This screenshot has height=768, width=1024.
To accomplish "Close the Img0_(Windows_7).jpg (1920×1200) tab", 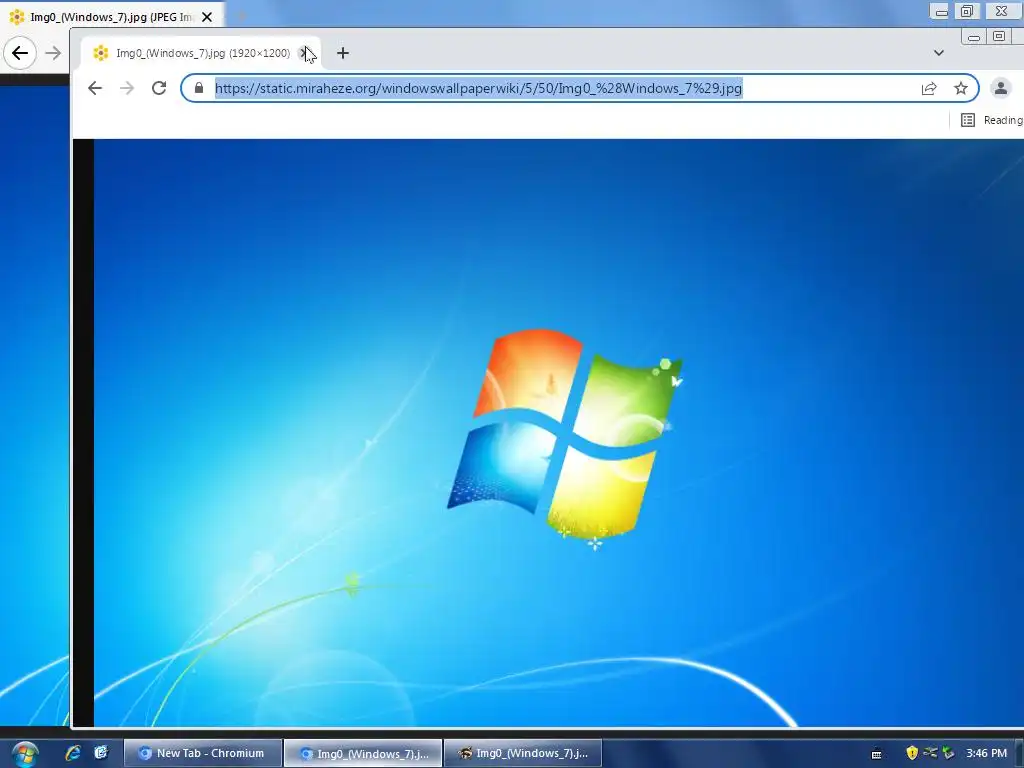I will click(x=304, y=53).
